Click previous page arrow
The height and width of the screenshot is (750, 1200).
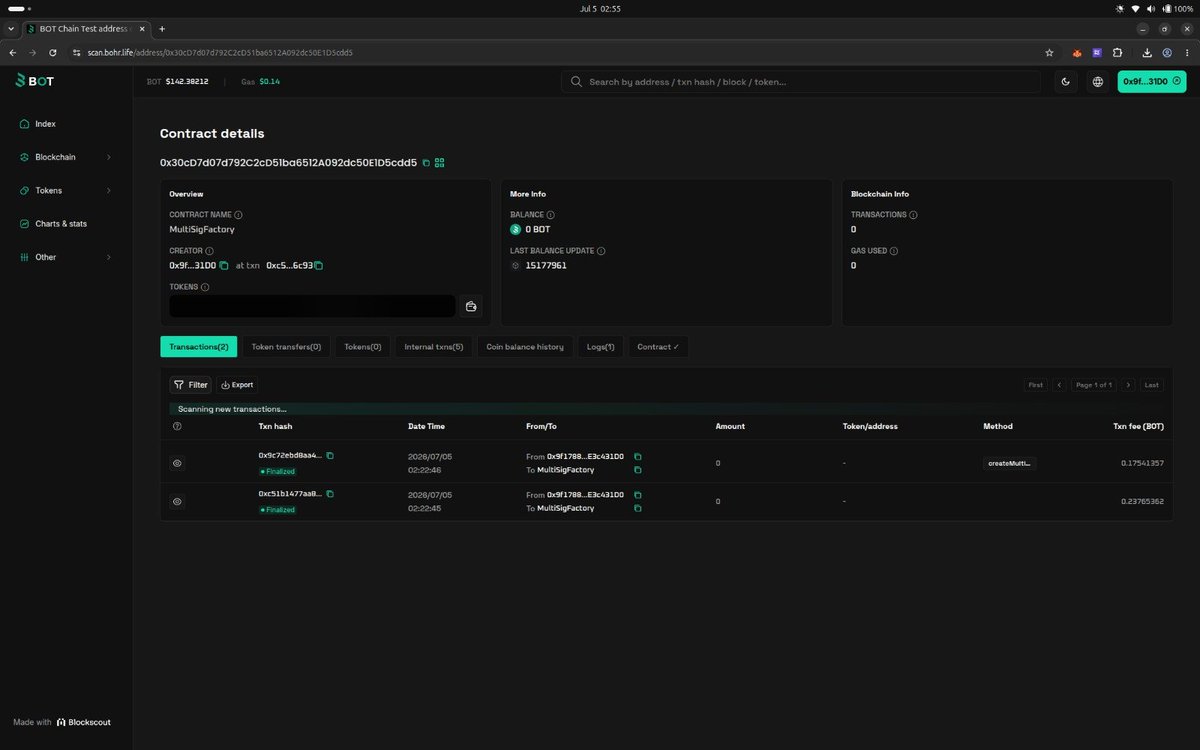pos(1059,385)
